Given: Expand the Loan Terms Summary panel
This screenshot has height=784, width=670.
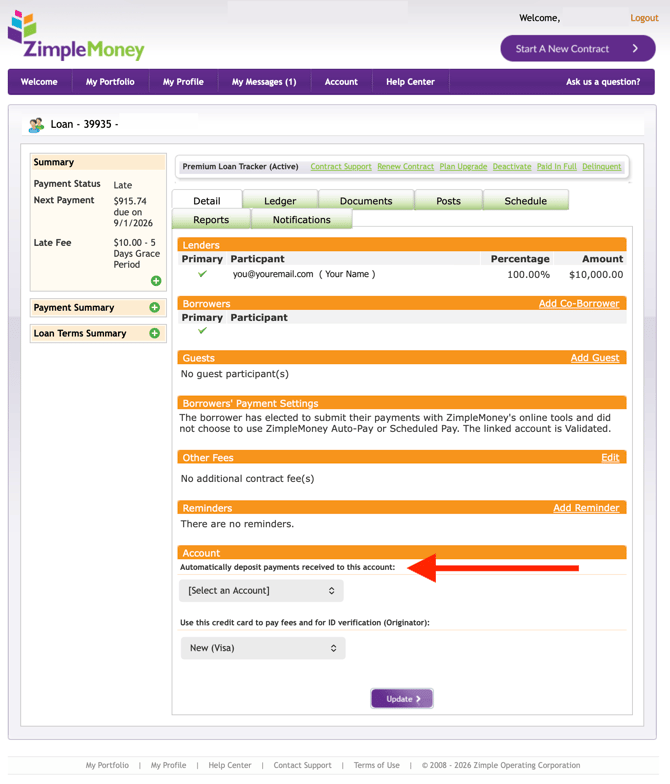Looking at the screenshot, I should pos(154,333).
